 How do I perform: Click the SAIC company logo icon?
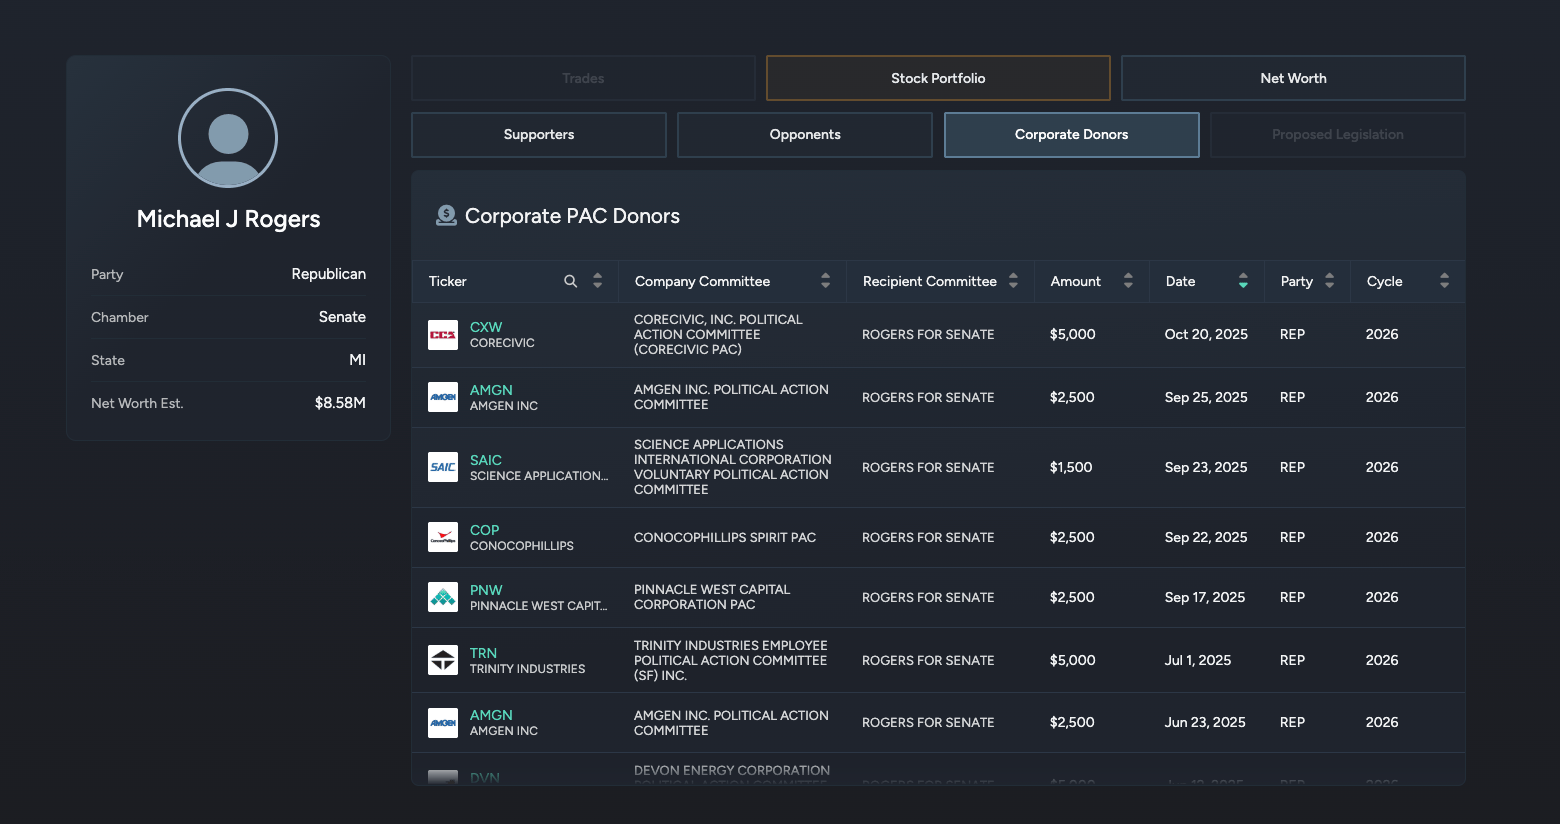[x=443, y=467]
